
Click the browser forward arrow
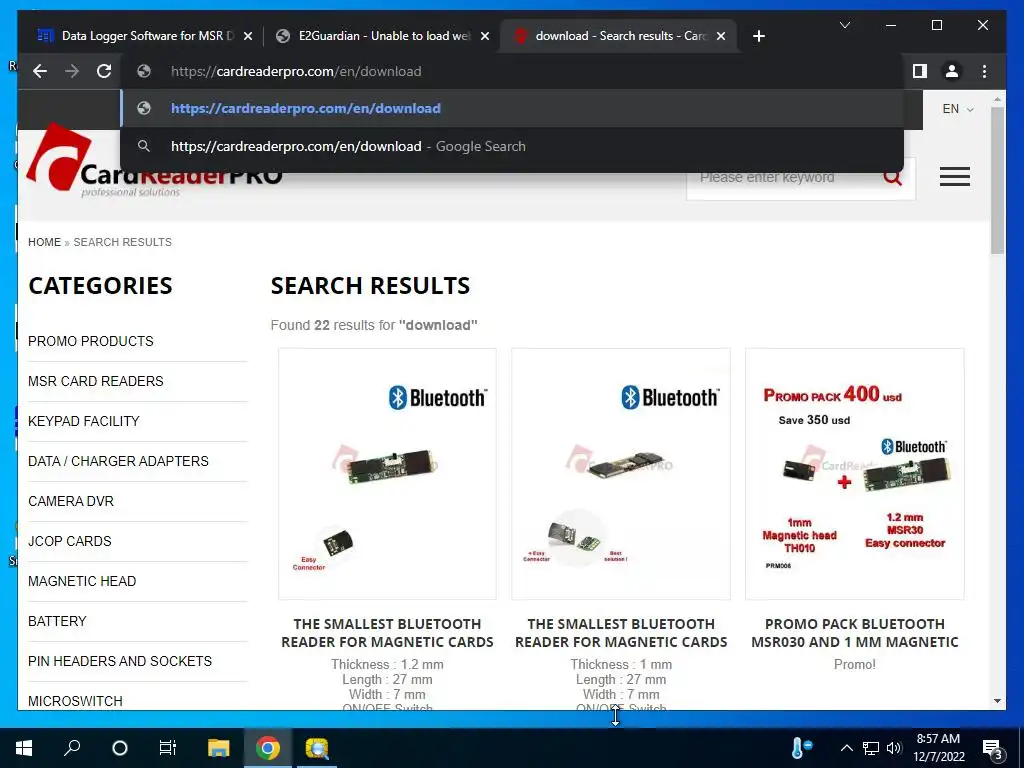click(72, 71)
